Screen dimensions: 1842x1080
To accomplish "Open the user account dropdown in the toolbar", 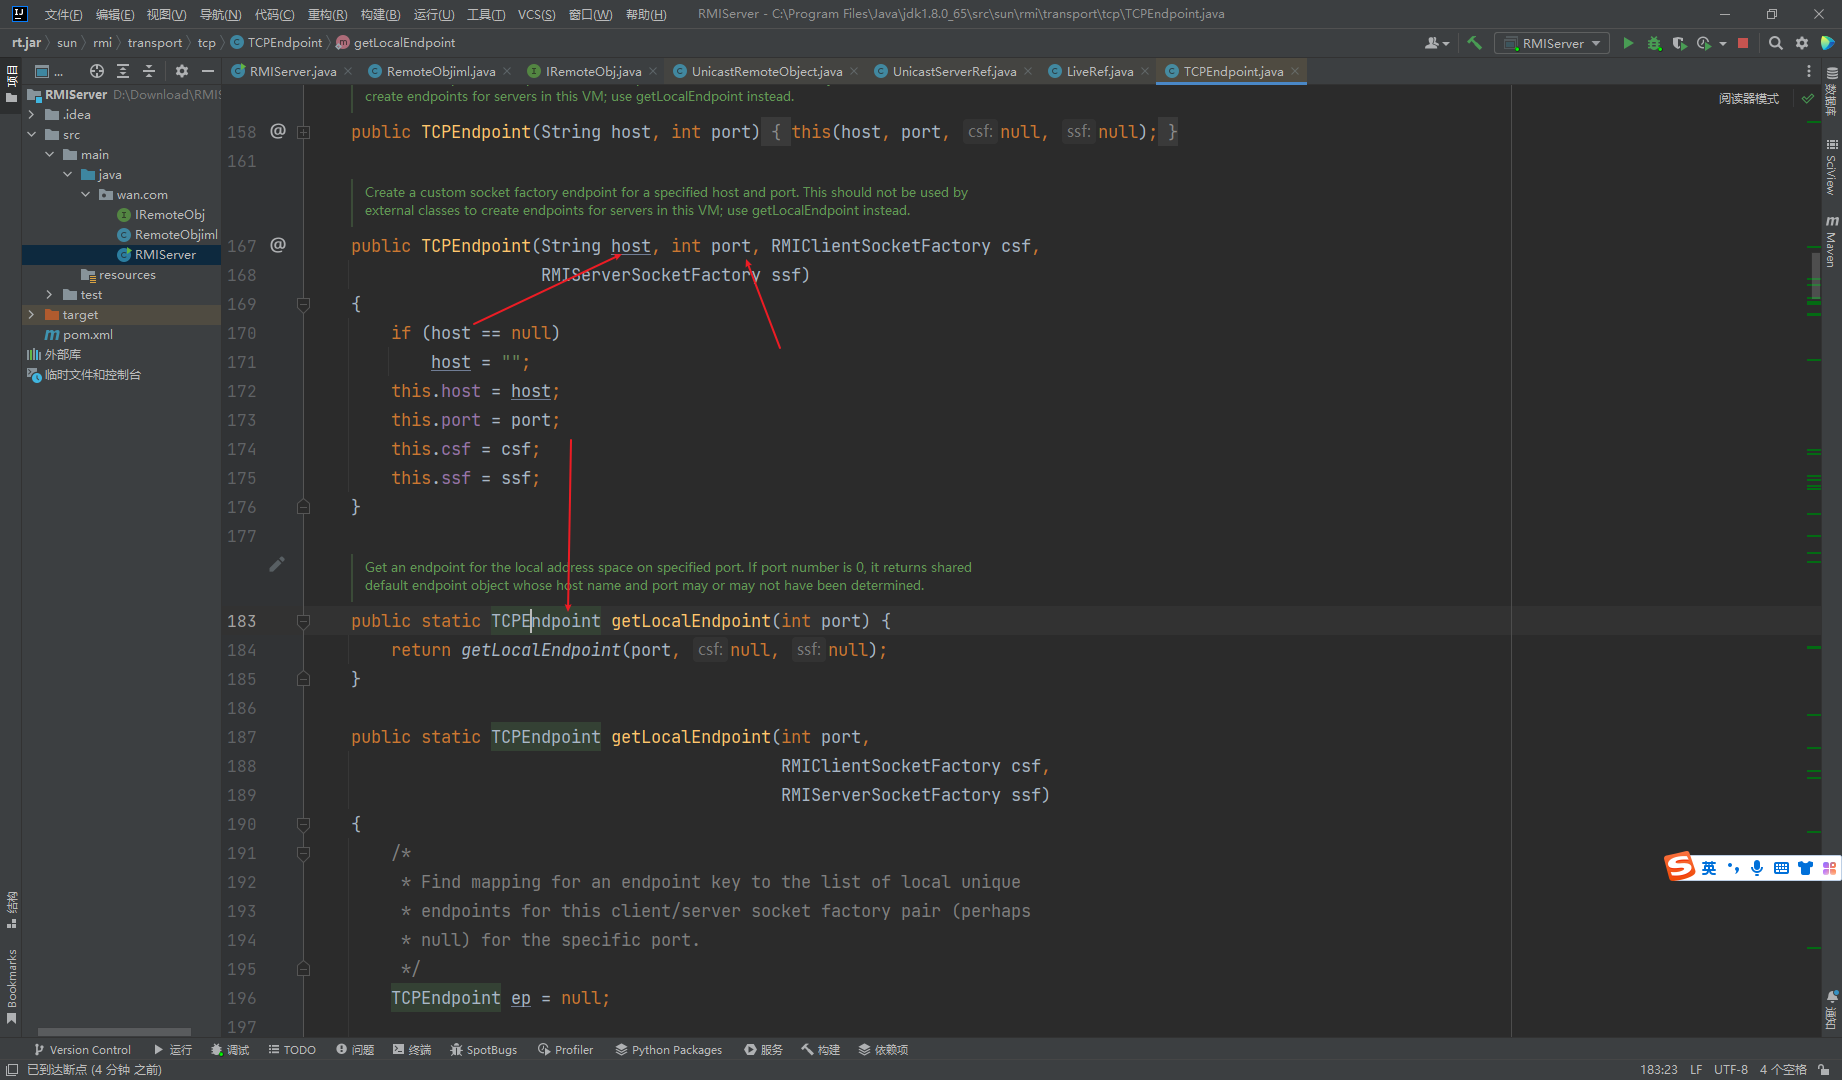I will pos(1437,43).
